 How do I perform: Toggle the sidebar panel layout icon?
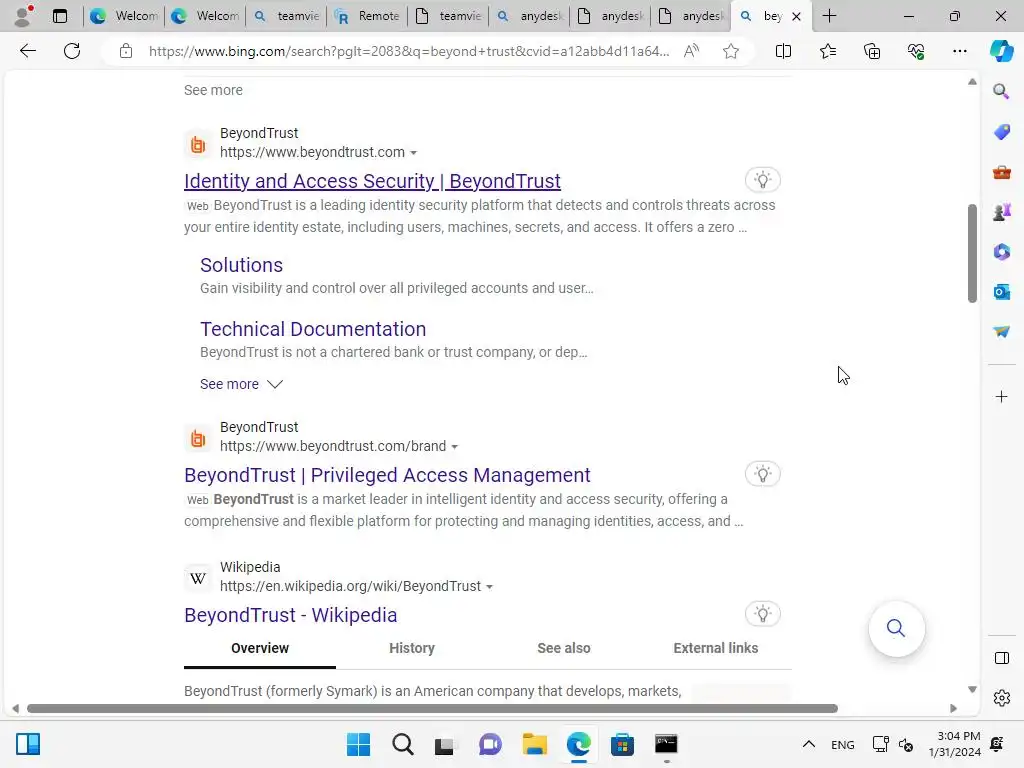pyautogui.click(x=1001, y=658)
